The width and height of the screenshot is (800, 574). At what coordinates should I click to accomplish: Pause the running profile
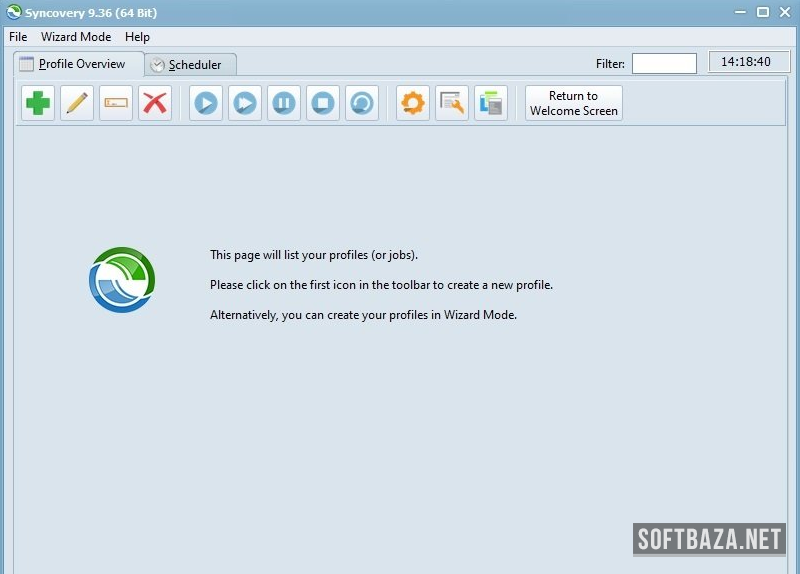[283, 103]
